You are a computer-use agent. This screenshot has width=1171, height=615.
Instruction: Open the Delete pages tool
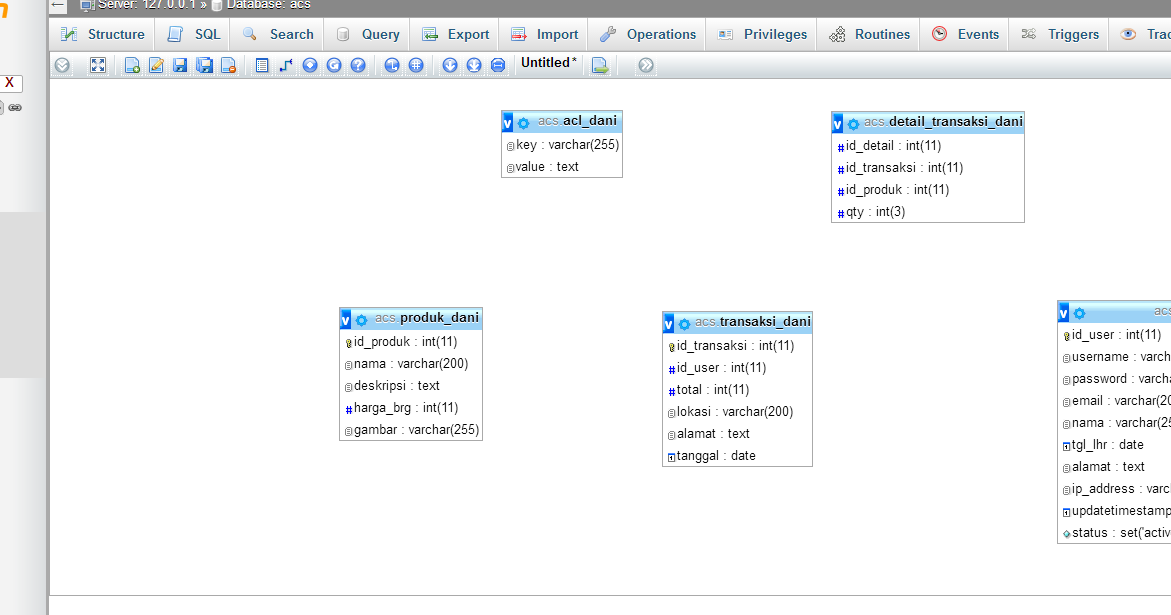tap(226, 65)
